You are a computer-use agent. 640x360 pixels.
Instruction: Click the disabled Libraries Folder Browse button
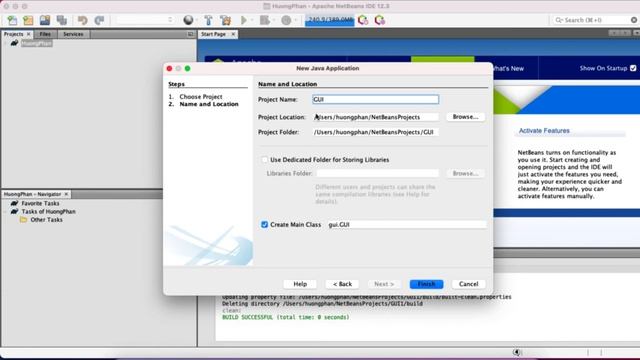coord(465,173)
